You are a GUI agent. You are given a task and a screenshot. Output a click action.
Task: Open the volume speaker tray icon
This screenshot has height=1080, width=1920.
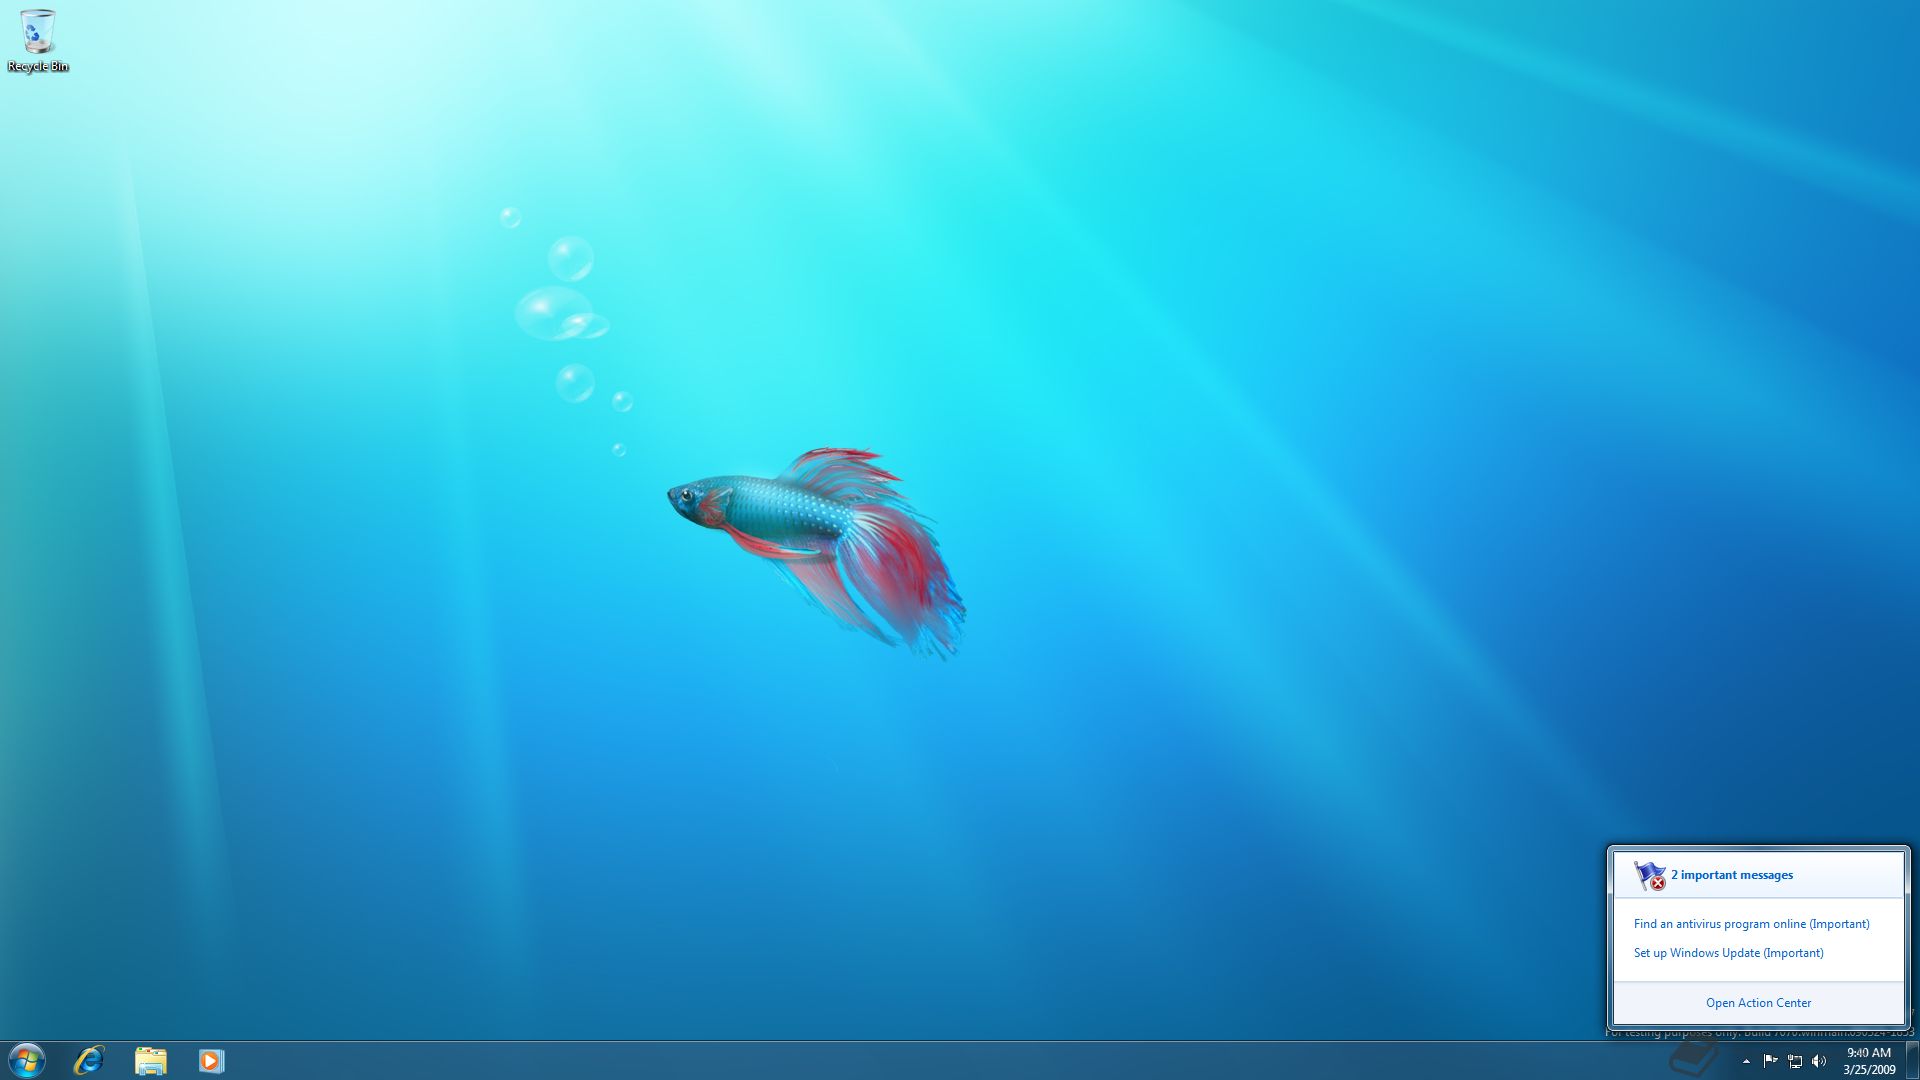click(x=1819, y=1061)
